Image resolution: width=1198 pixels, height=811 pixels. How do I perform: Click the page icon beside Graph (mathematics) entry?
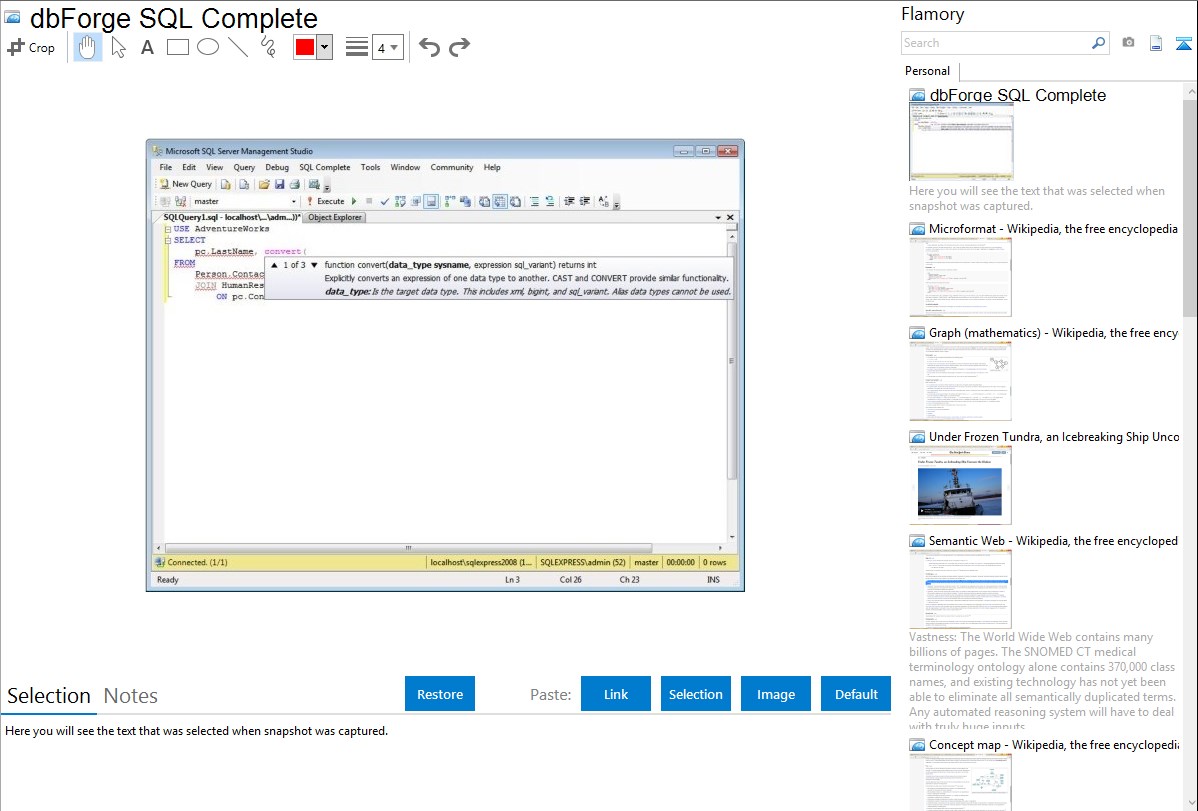point(918,333)
